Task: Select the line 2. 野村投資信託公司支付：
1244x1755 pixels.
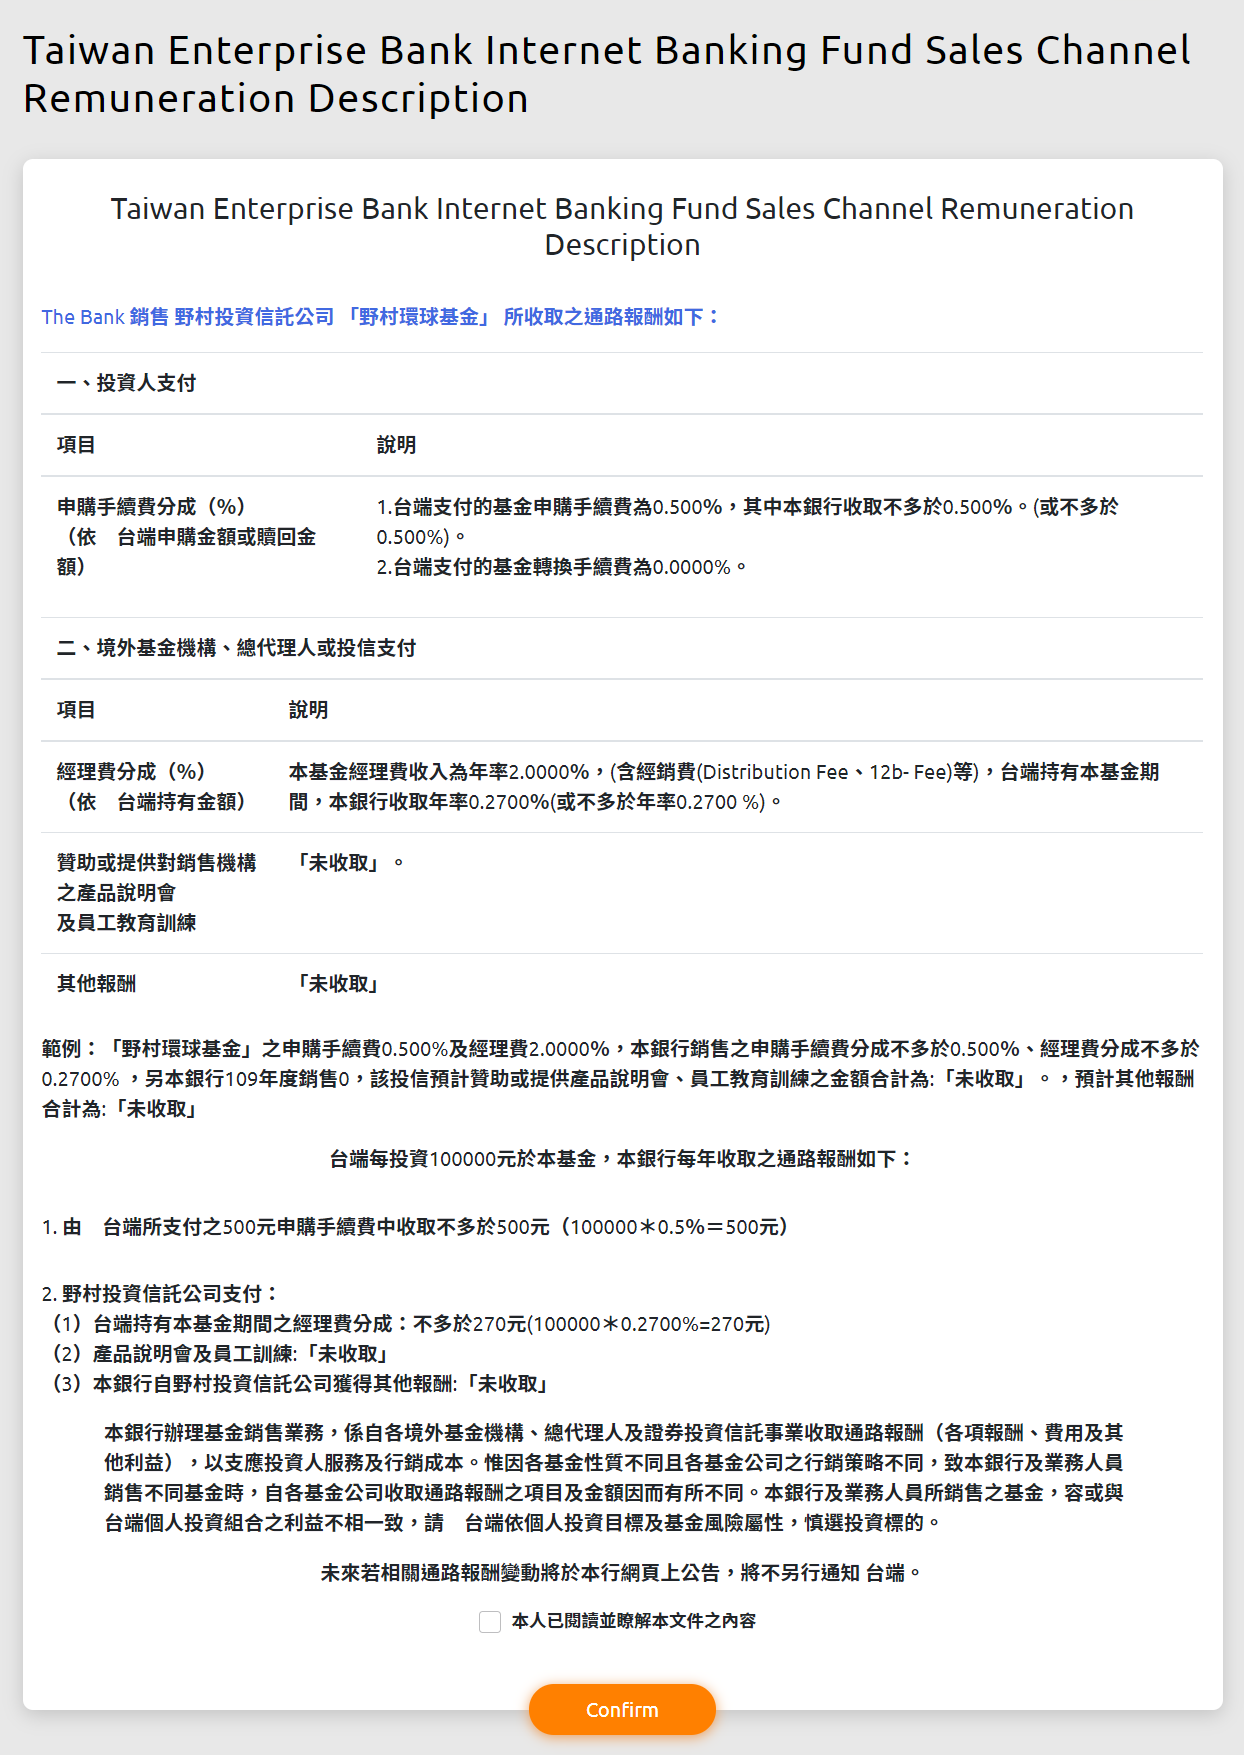Action: click(x=161, y=1294)
